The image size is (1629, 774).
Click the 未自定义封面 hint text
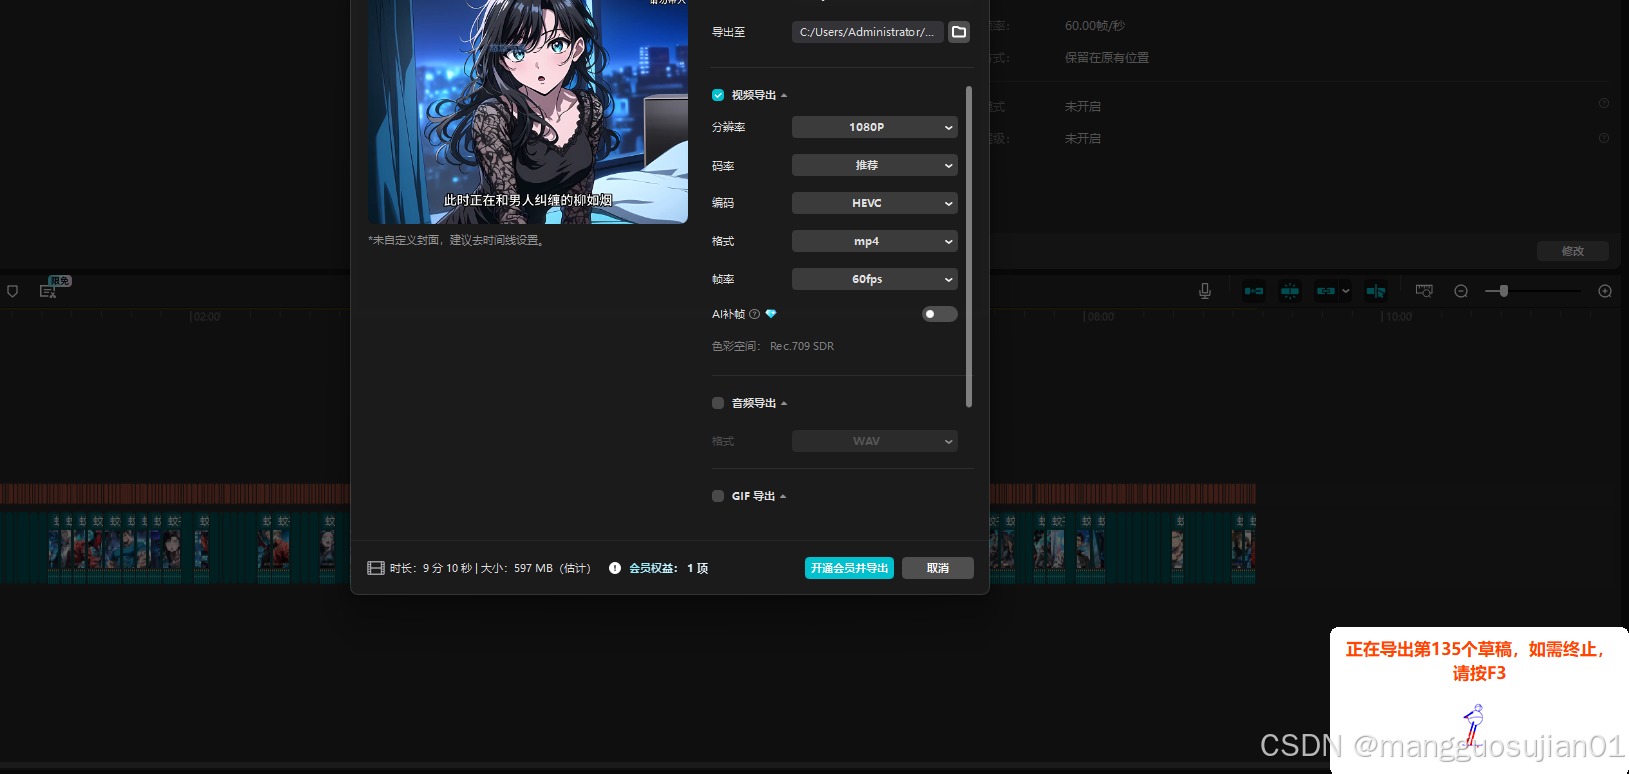click(x=457, y=240)
